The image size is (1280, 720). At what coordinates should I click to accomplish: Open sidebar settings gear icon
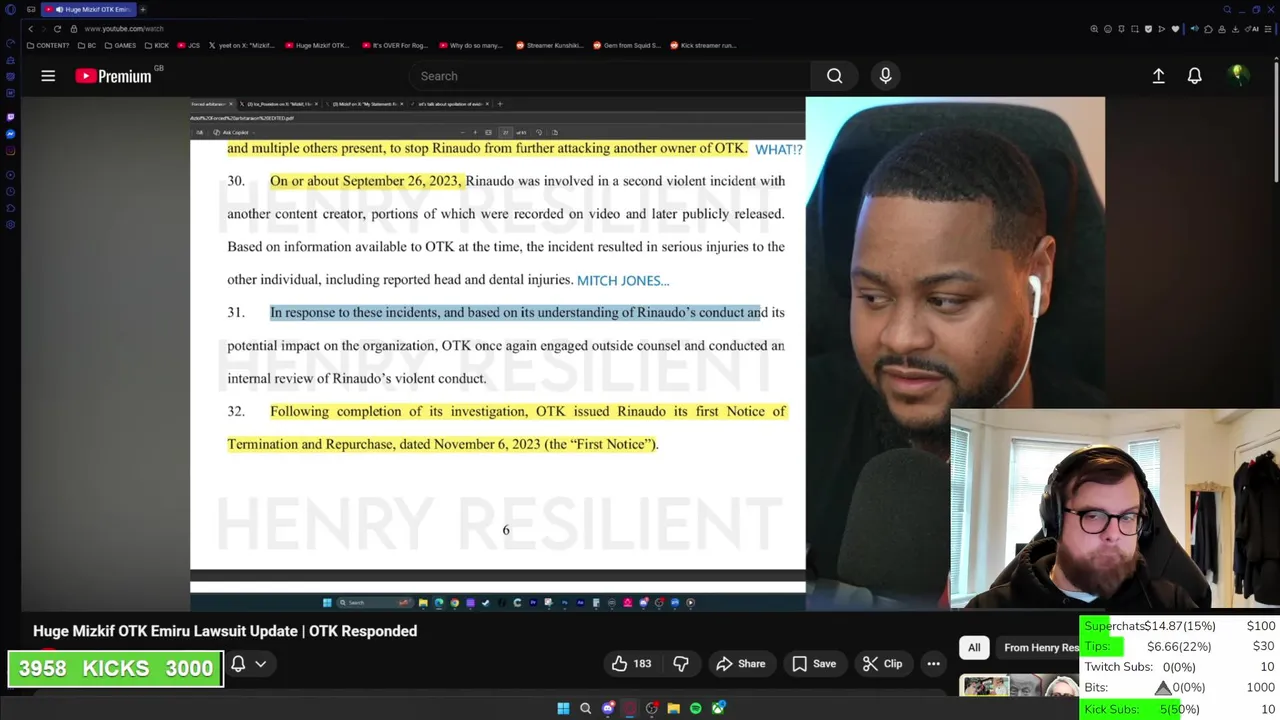(x=11, y=225)
